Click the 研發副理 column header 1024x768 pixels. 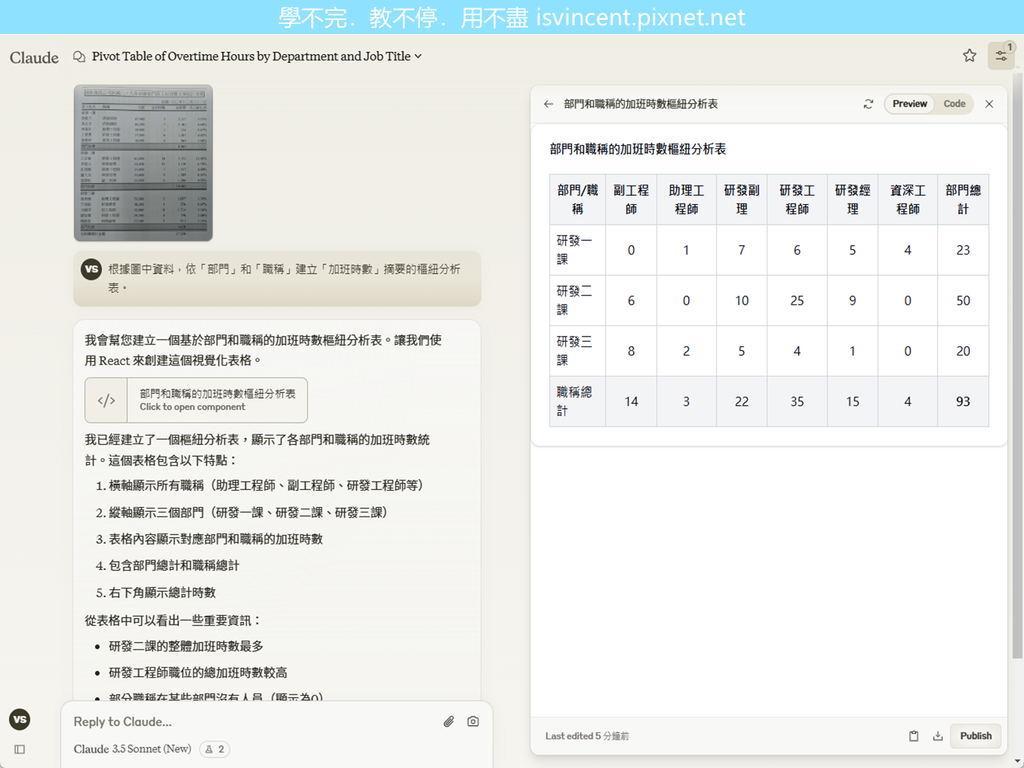coord(742,200)
